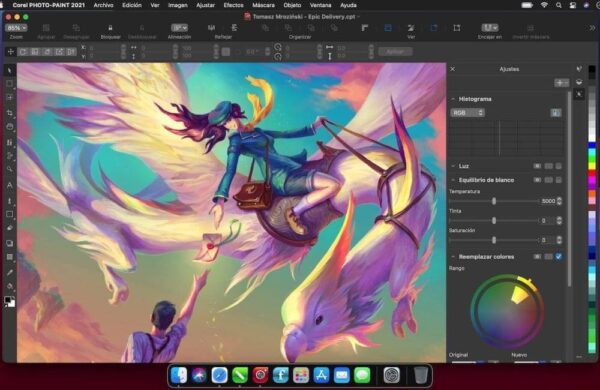Image resolution: width=600 pixels, height=390 pixels.
Task: Click the Luz reset button
Action: tap(549, 166)
